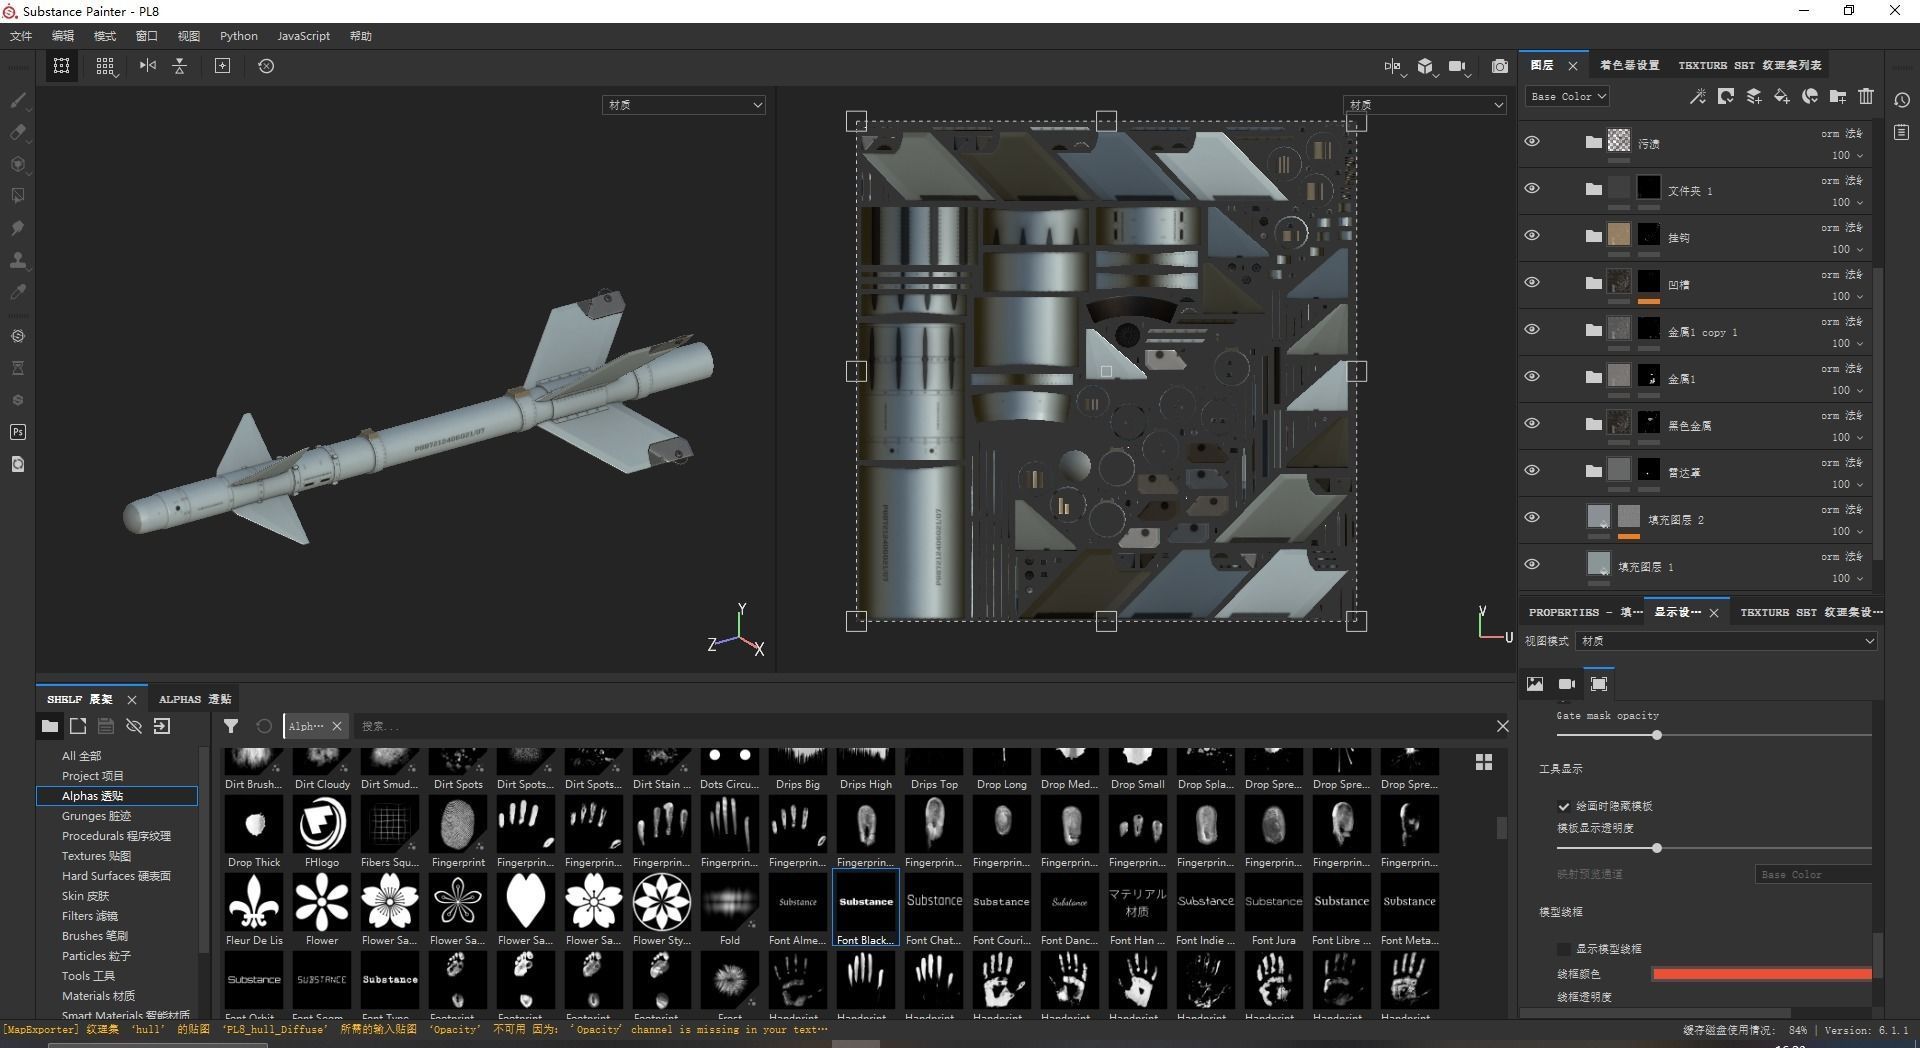Screen dimensions: 1920x1048
Task: Click the transform selection frame toolbar icon
Action: (x=61, y=66)
